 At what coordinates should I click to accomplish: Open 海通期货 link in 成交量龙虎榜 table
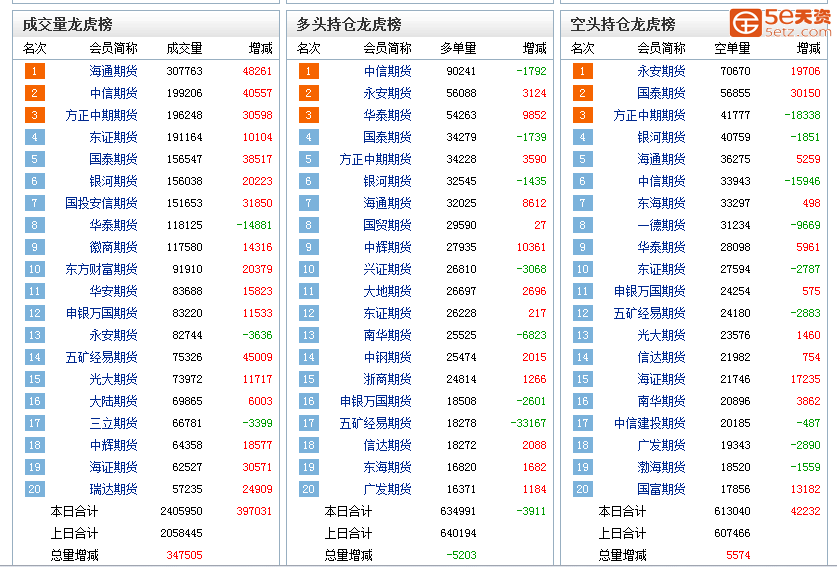pyautogui.click(x=113, y=71)
